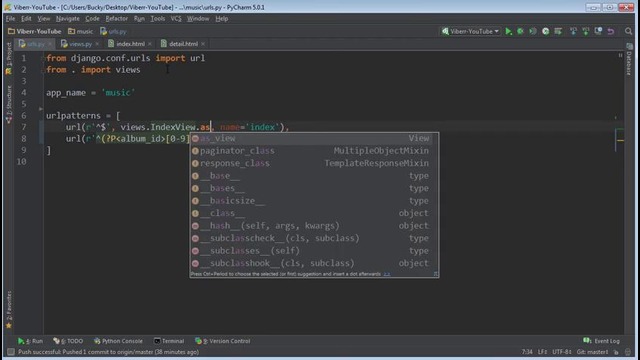Close the index.html tab

pyautogui.click(x=150, y=44)
